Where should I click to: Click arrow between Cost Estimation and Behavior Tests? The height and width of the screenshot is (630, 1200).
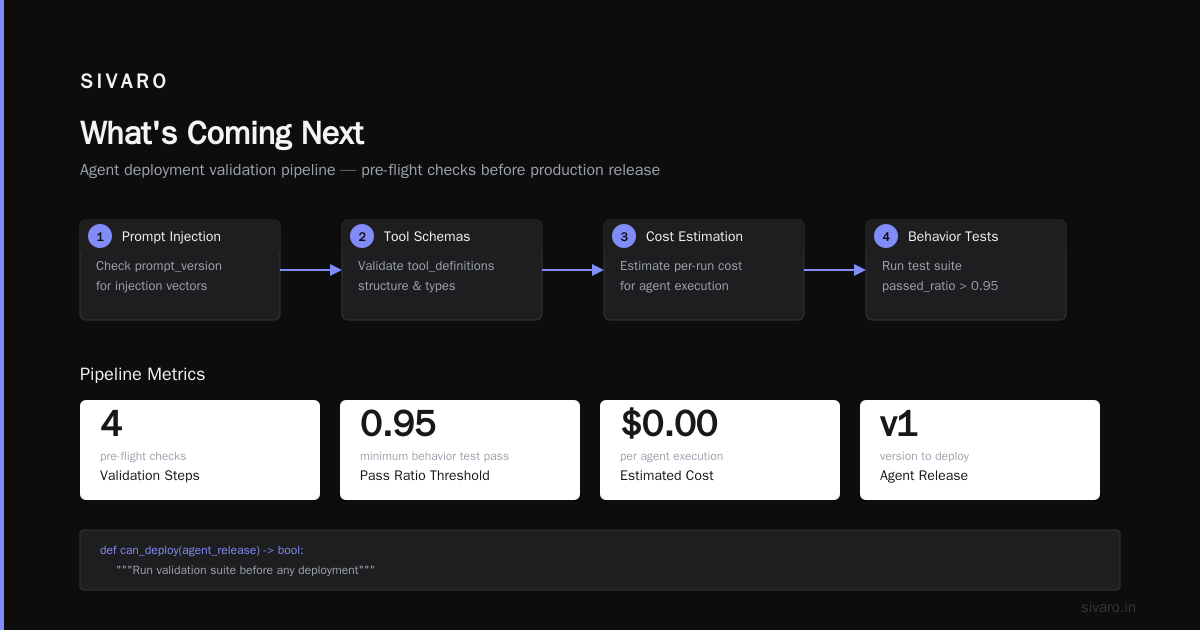(x=835, y=270)
